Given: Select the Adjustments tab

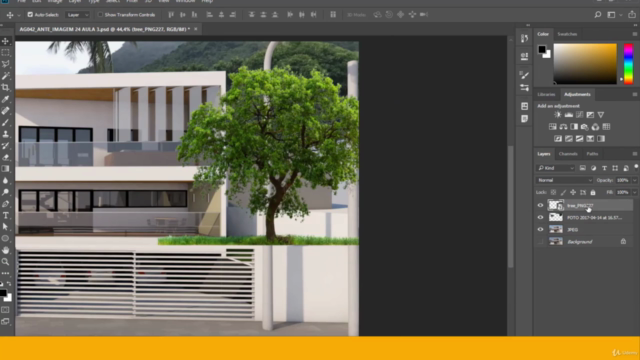Looking at the screenshot, I should coord(577,94).
